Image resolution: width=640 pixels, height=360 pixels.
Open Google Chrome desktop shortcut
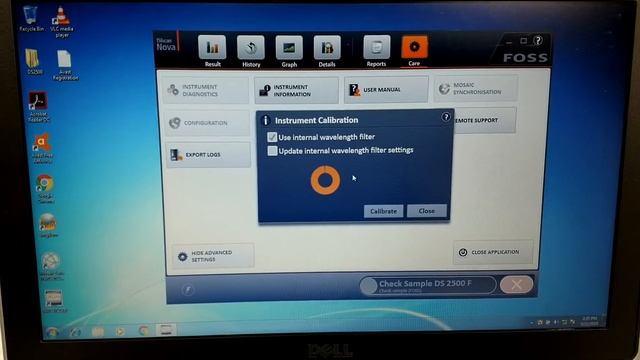(x=45, y=189)
